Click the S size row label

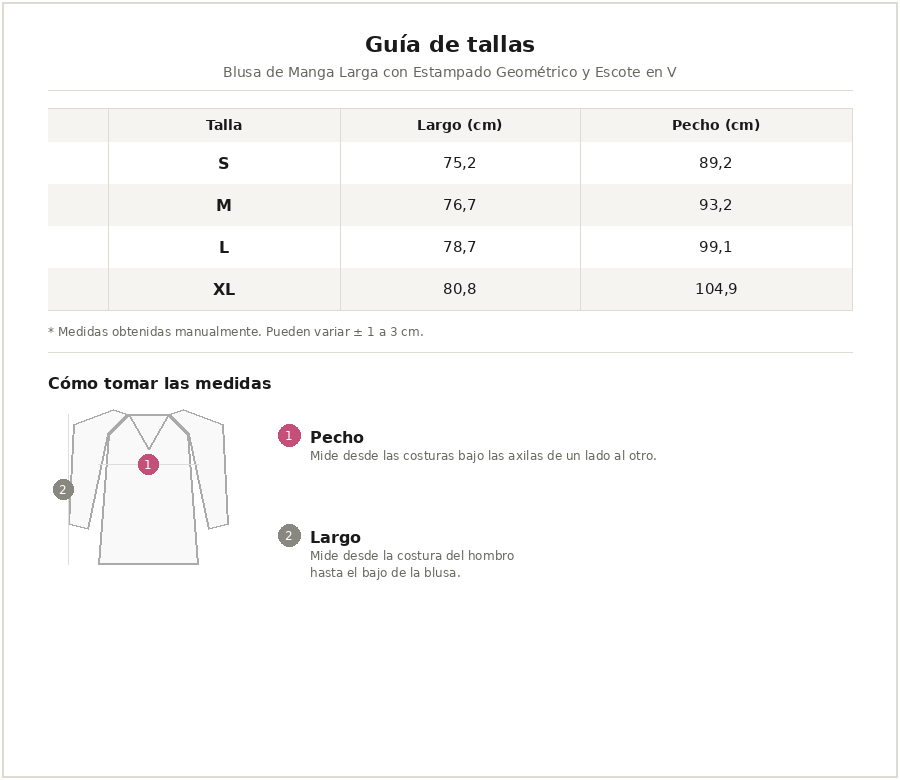point(224,163)
